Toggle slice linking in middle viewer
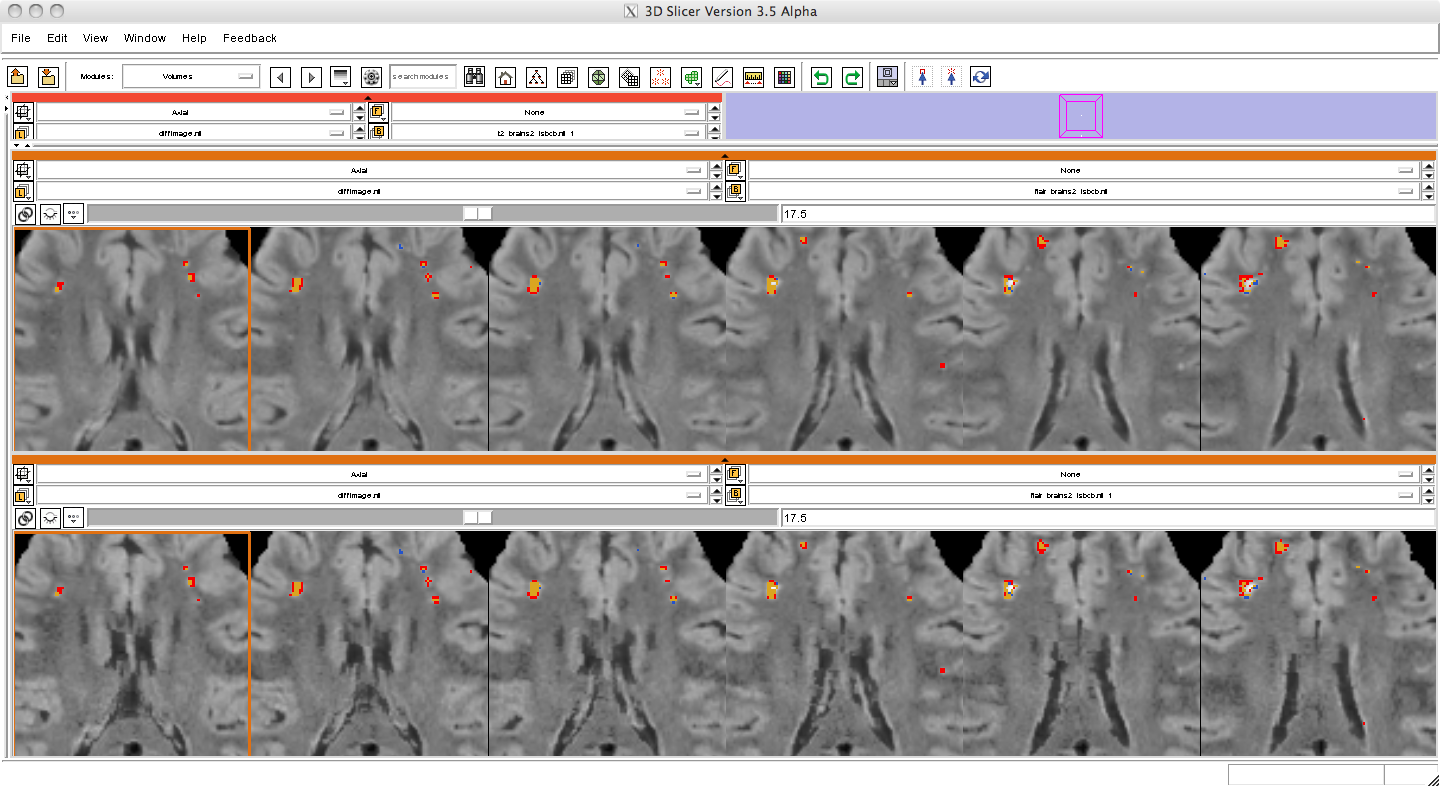 (24, 213)
